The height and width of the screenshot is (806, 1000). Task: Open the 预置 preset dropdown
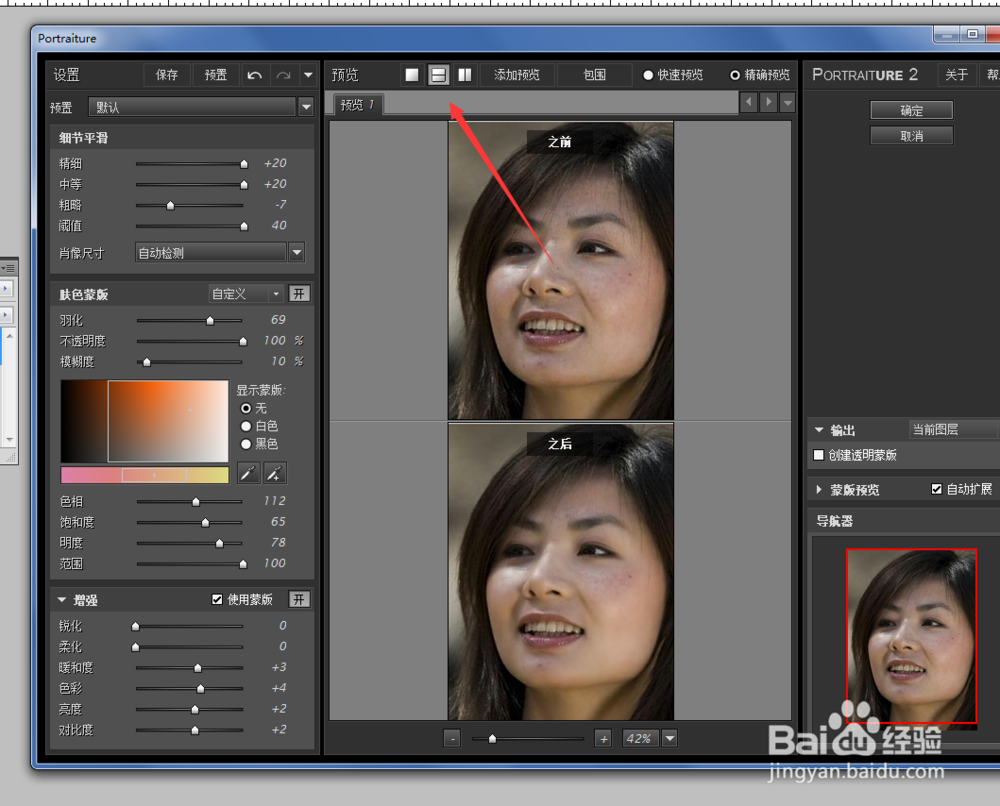[306, 107]
